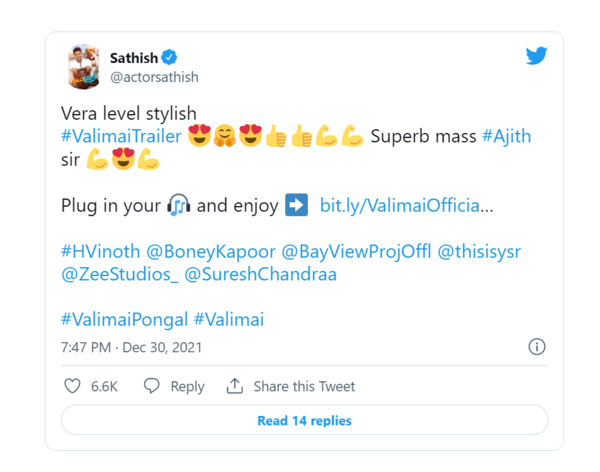Click the tweet timestamp Dec 30, 2021
This screenshot has height=472, width=600.
point(131,348)
